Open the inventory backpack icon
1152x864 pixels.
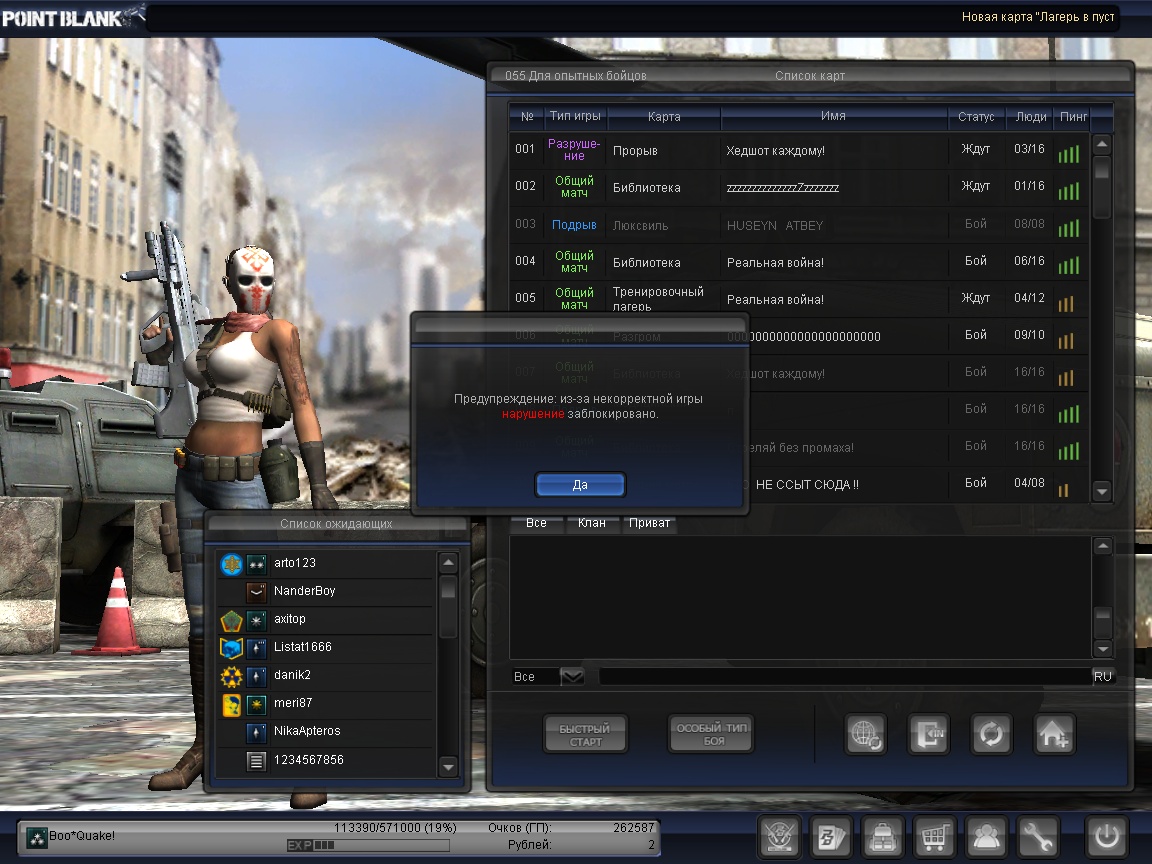(882, 836)
